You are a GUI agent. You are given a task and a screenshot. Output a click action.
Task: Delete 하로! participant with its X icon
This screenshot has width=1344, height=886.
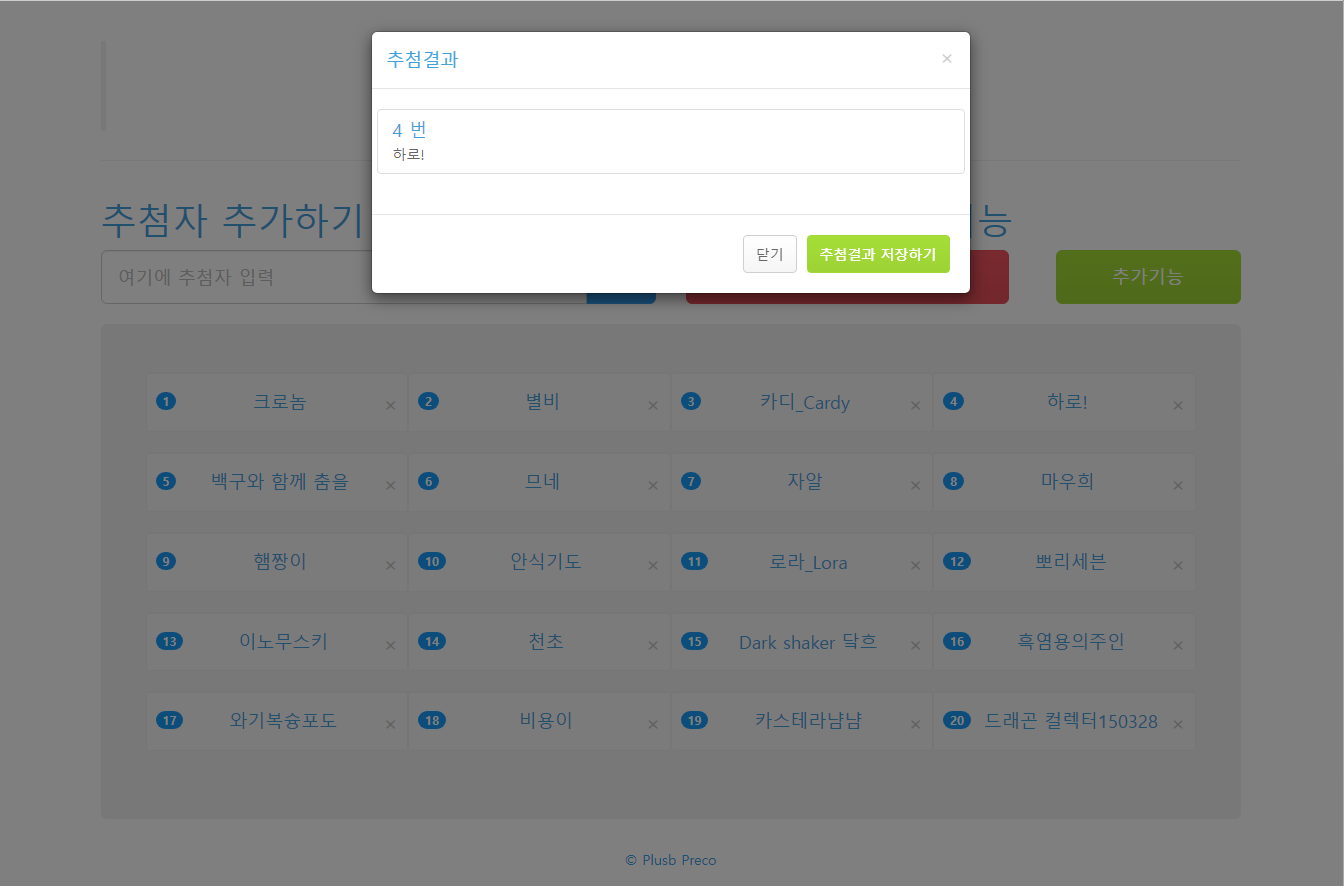pyautogui.click(x=1178, y=405)
